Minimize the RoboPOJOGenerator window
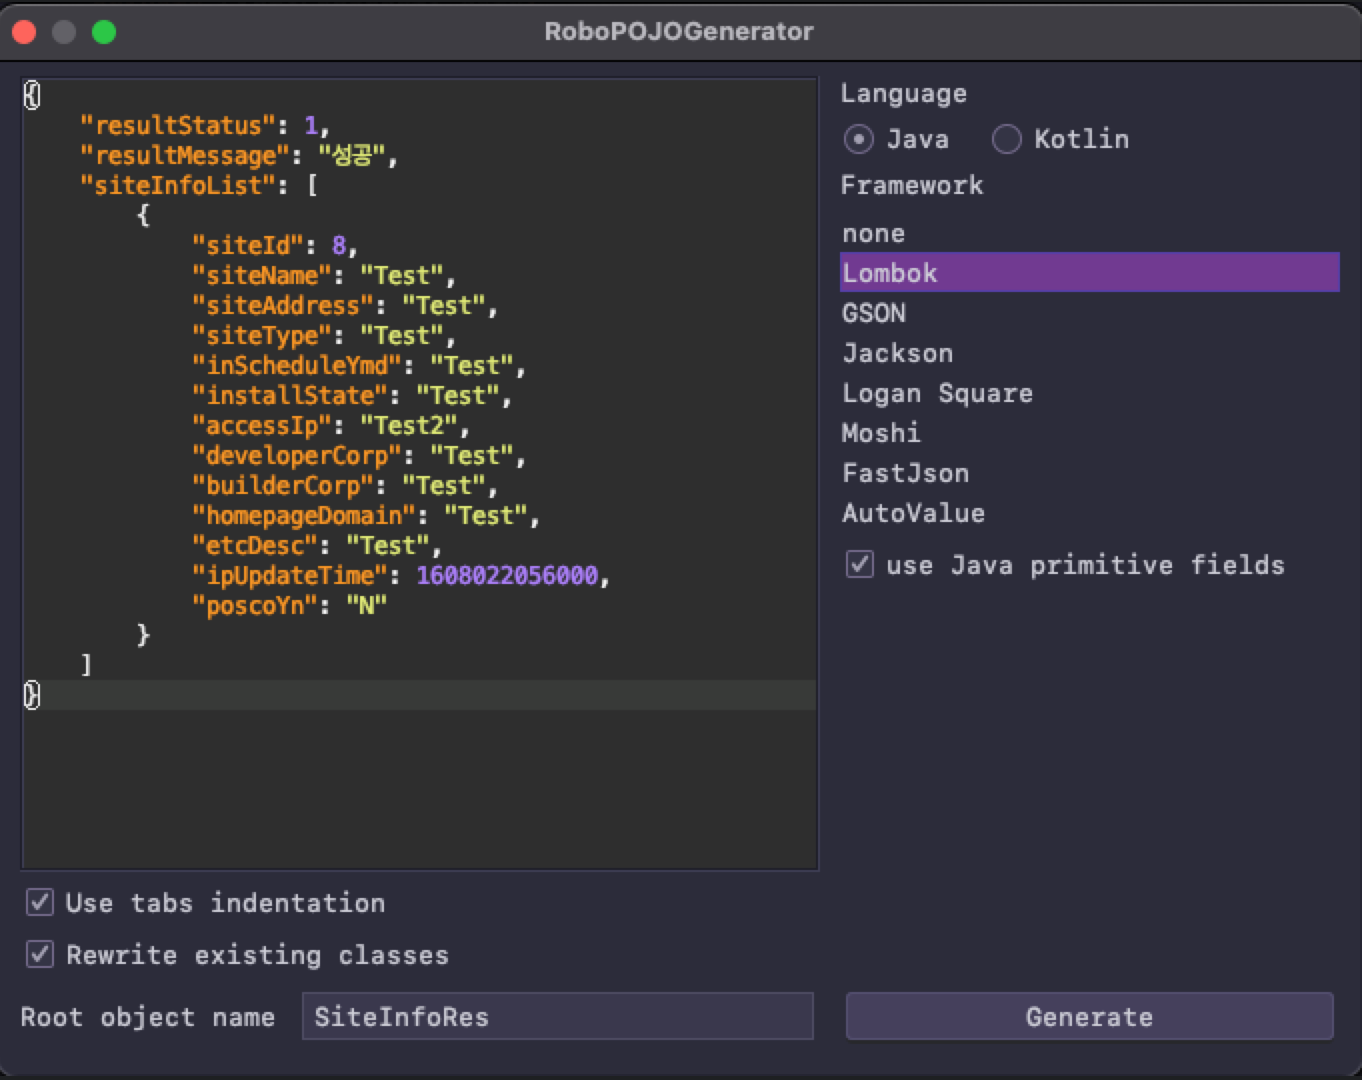This screenshot has height=1080, width=1362. (64, 32)
